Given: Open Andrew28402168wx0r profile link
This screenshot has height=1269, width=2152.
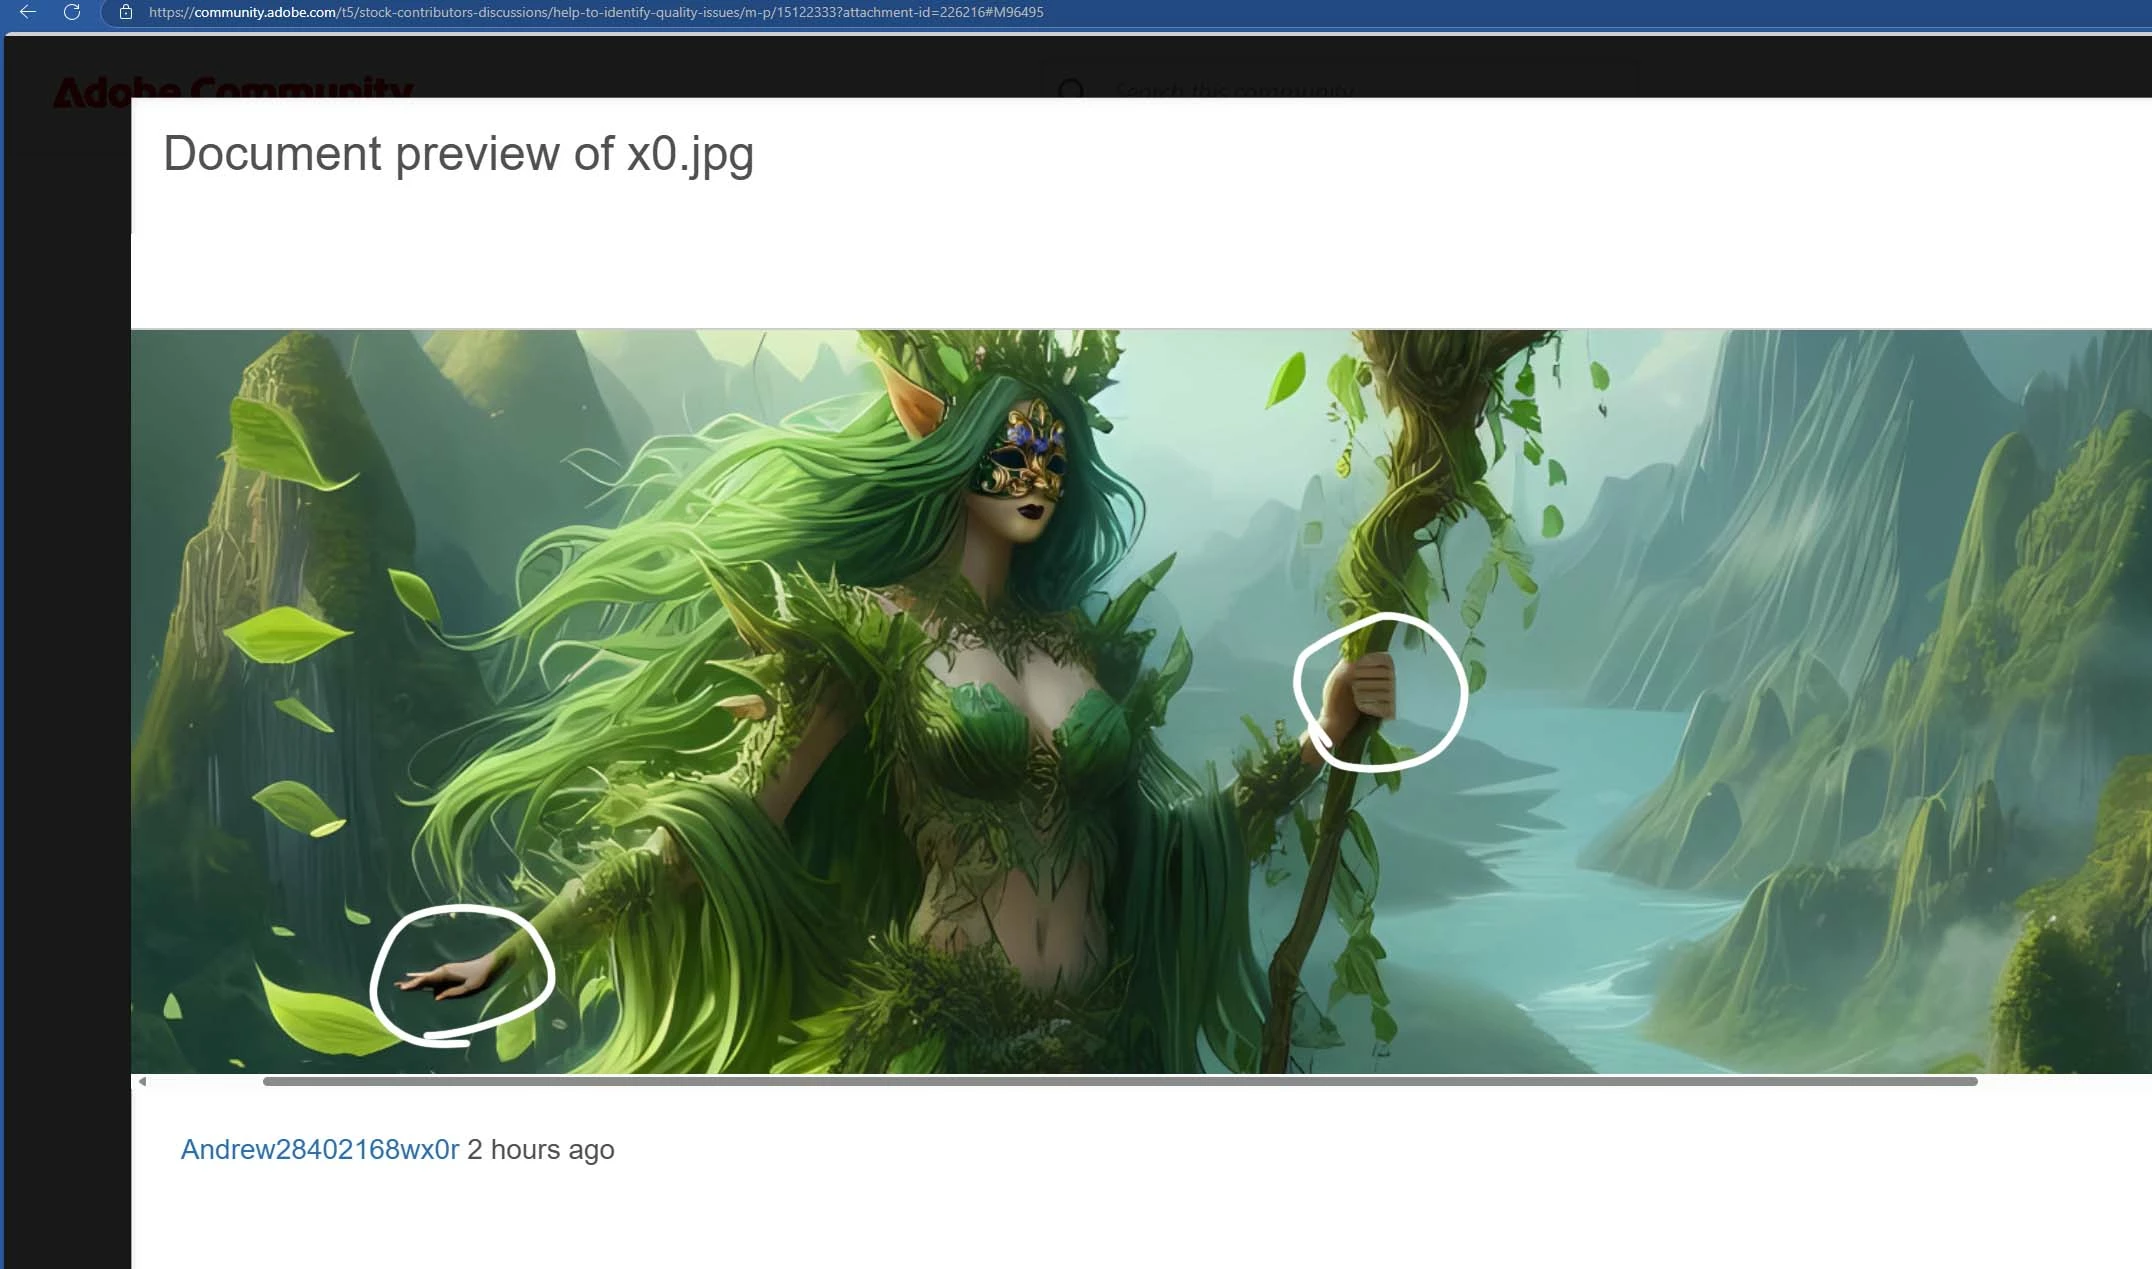Looking at the screenshot, I should [319, 1149].
